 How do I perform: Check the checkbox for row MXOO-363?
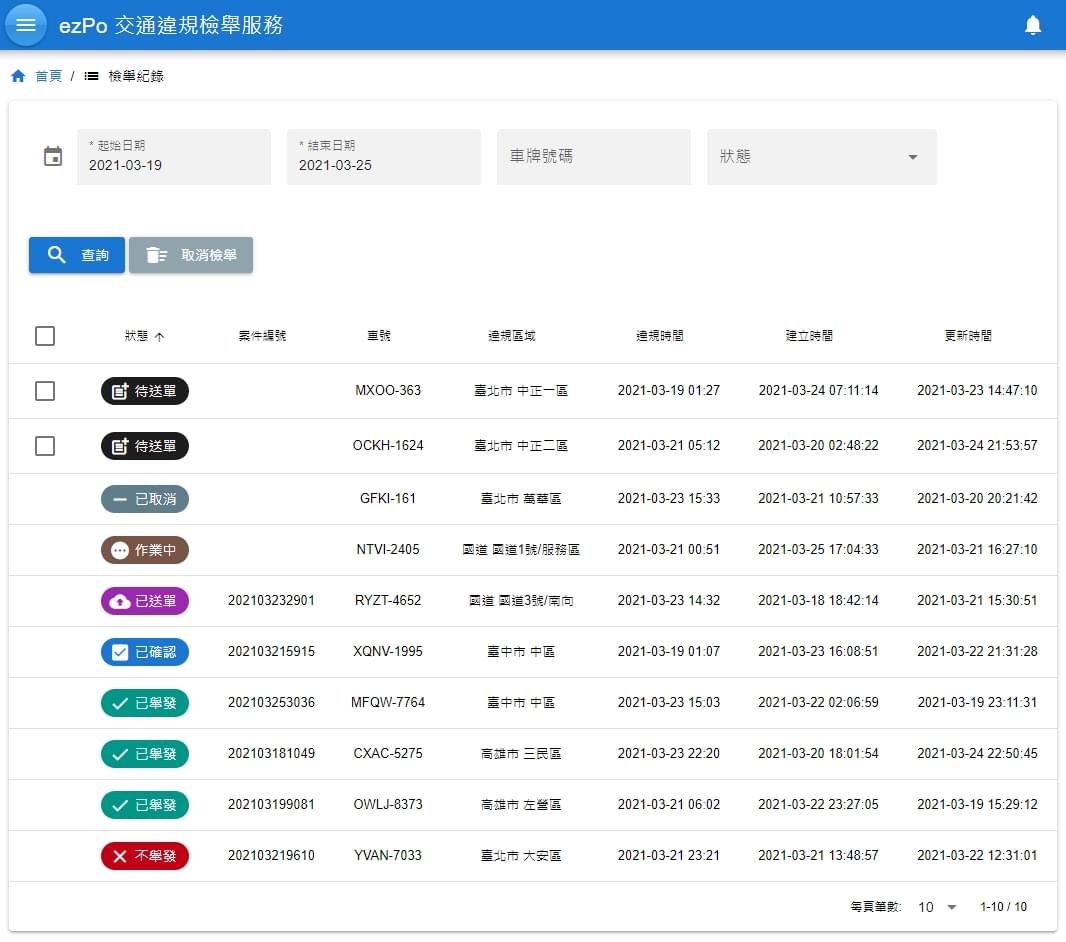[45, 391]
